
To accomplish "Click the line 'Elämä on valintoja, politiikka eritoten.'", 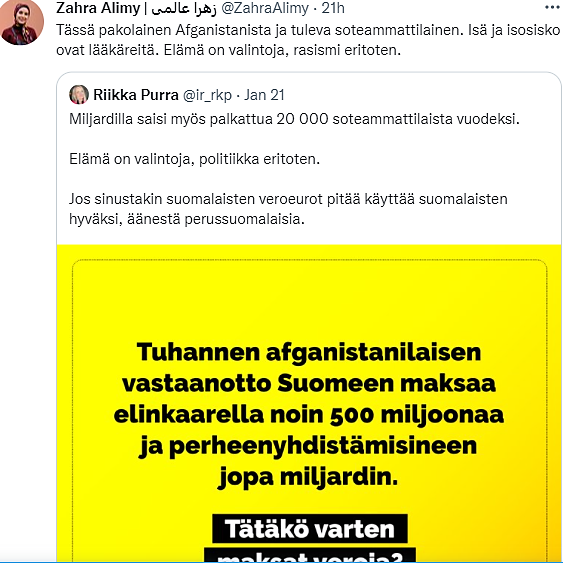I will point(194,159).
